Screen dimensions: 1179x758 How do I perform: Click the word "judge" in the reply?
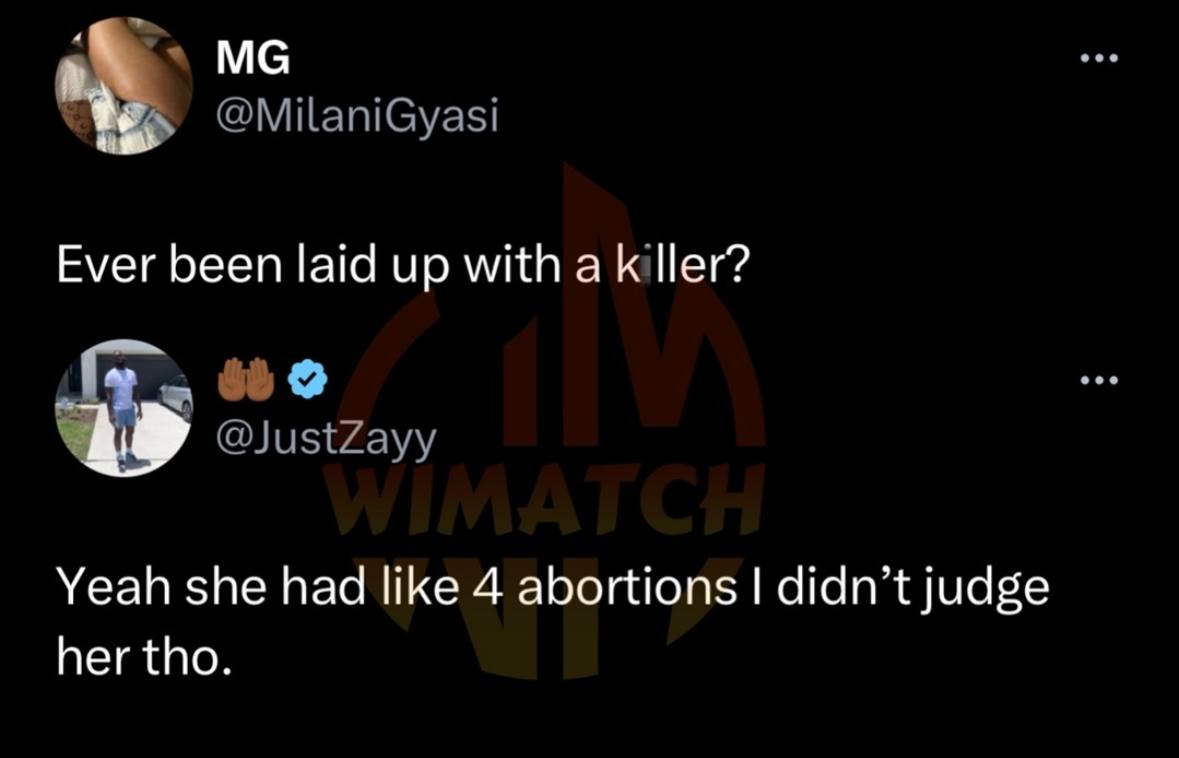[990, 588]
